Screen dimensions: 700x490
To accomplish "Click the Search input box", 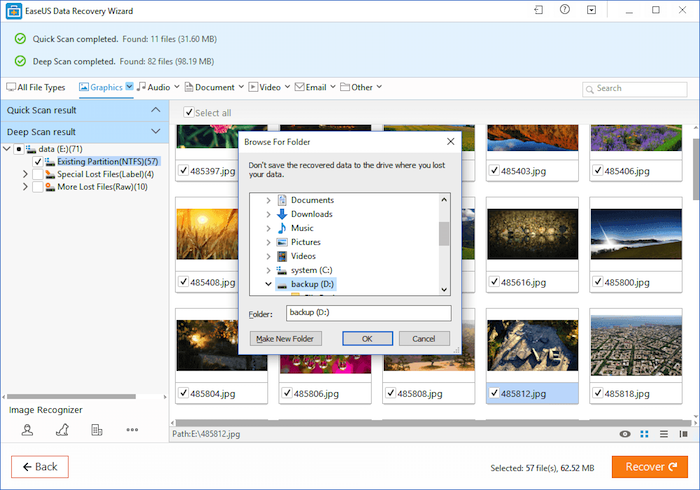I will [x=634, y=89].
